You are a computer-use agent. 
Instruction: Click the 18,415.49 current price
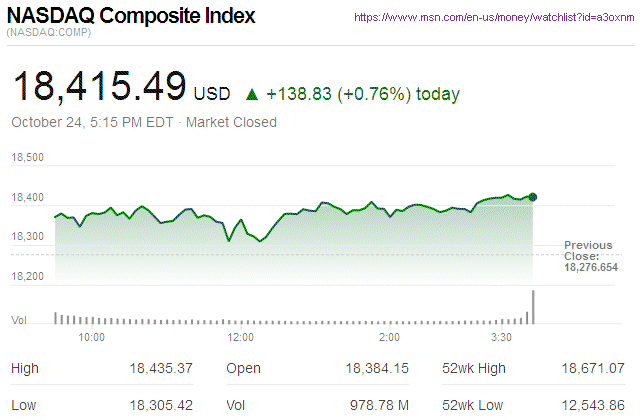click(x=98, y=86)
